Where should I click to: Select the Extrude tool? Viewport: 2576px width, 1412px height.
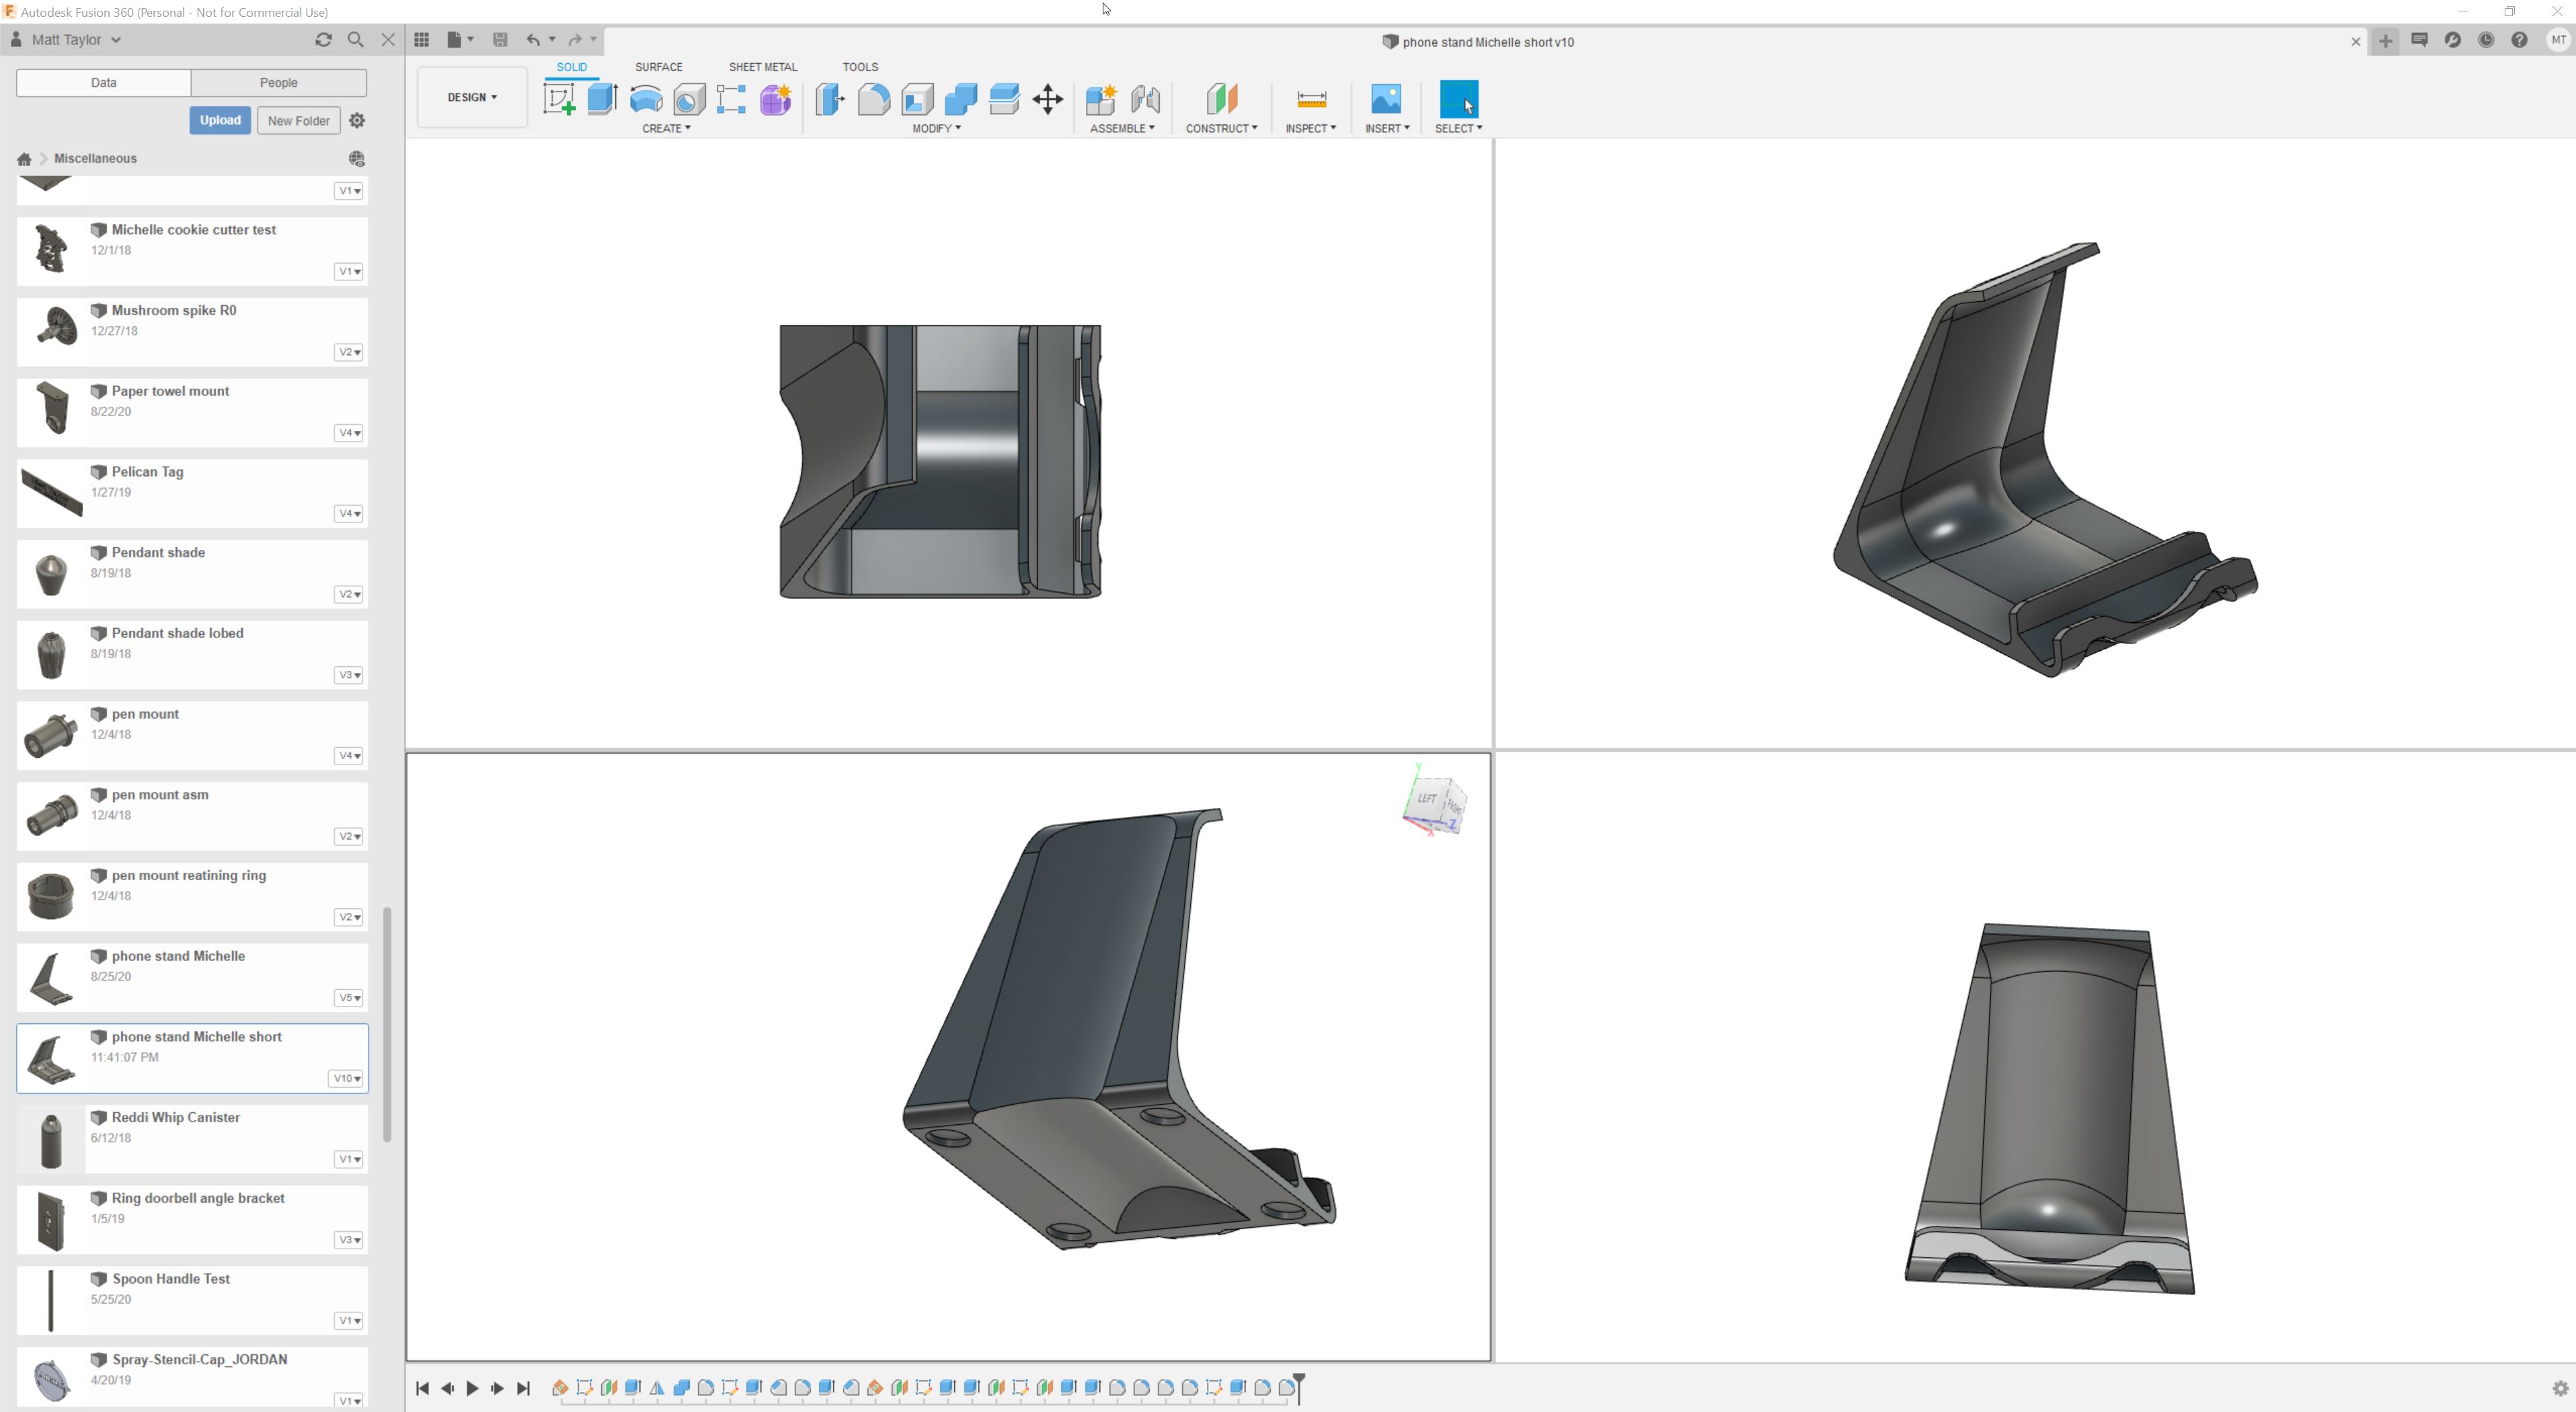pos(602,99)
